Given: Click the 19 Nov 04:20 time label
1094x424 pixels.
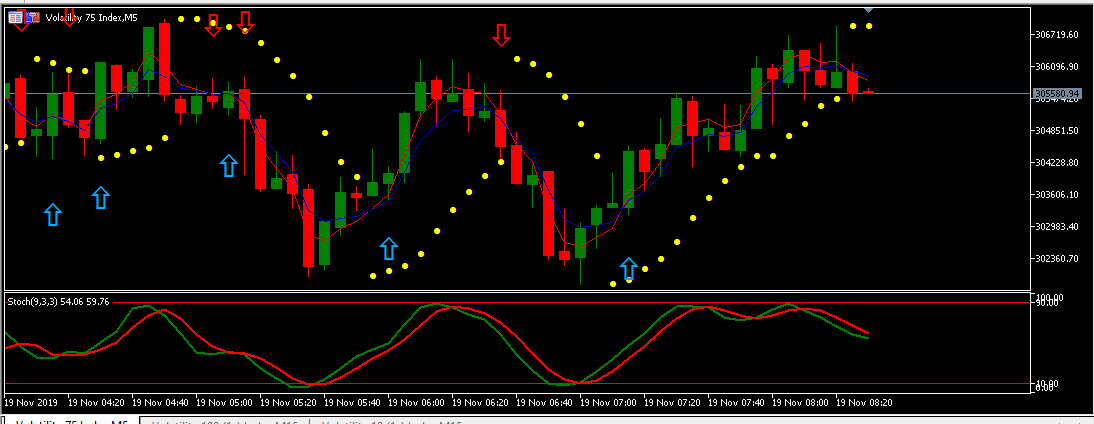Looking at the screenshot, I should pyautogui.click(x=96, y=402).
